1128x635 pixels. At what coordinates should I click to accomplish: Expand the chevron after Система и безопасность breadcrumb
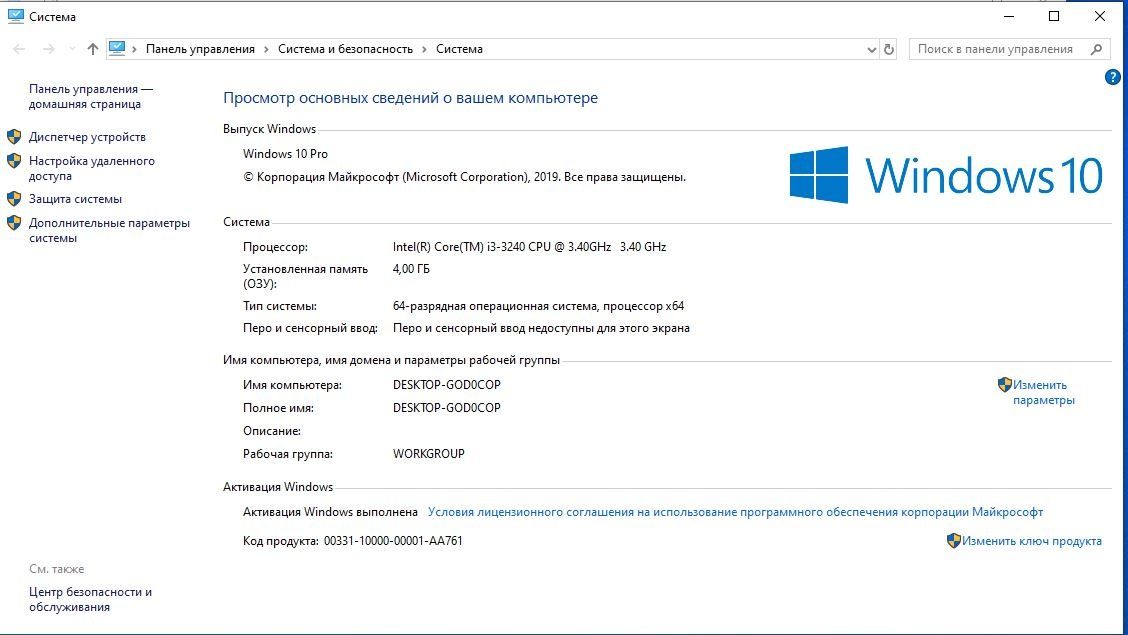424,49
